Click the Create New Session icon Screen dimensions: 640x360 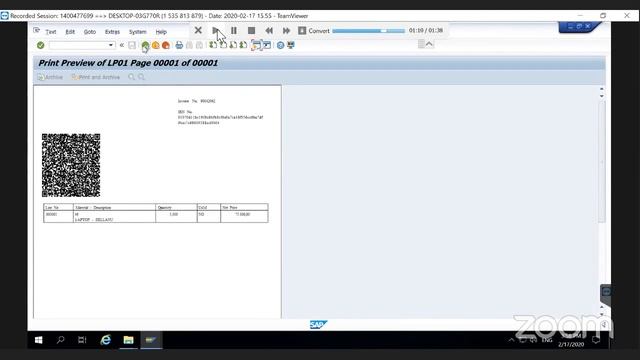click(x=256, y=45)
